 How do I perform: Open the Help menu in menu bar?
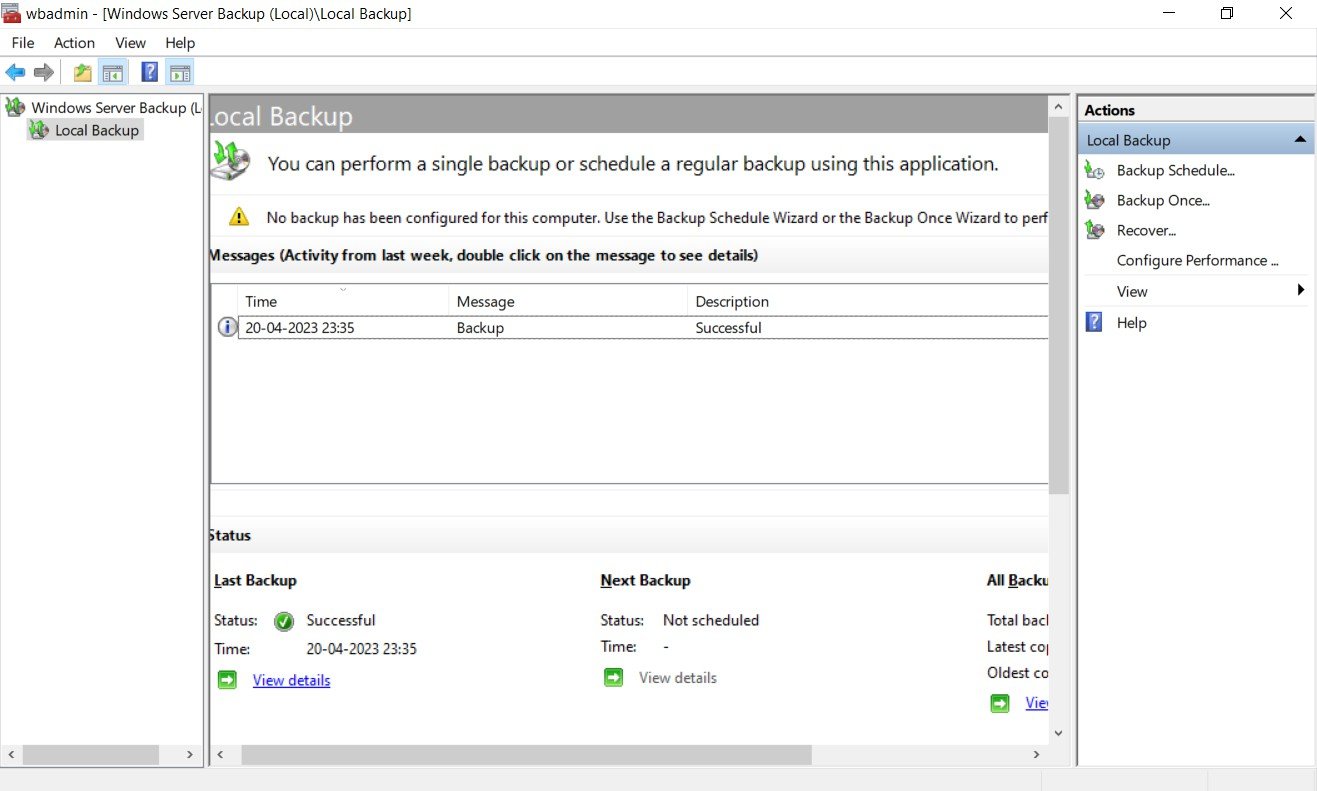181,43
